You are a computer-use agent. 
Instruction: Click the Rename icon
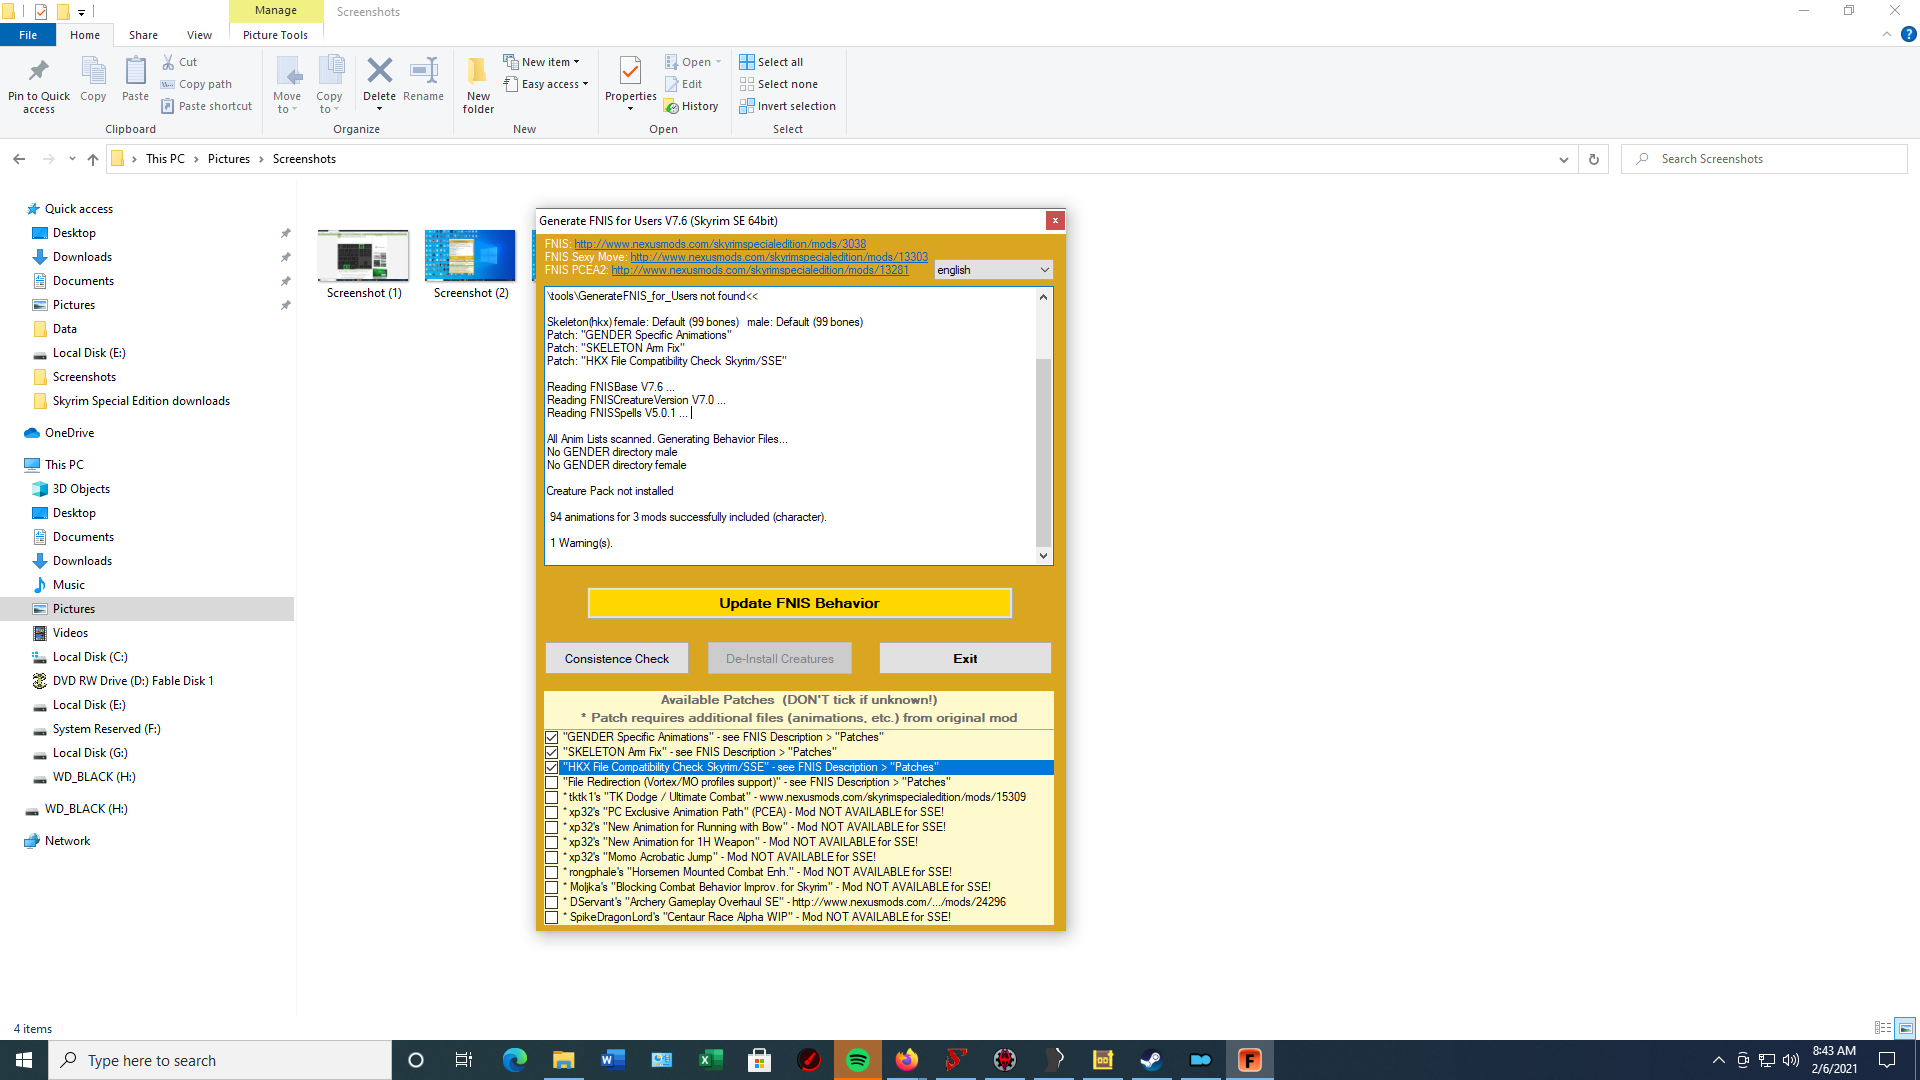coord(424,71)
